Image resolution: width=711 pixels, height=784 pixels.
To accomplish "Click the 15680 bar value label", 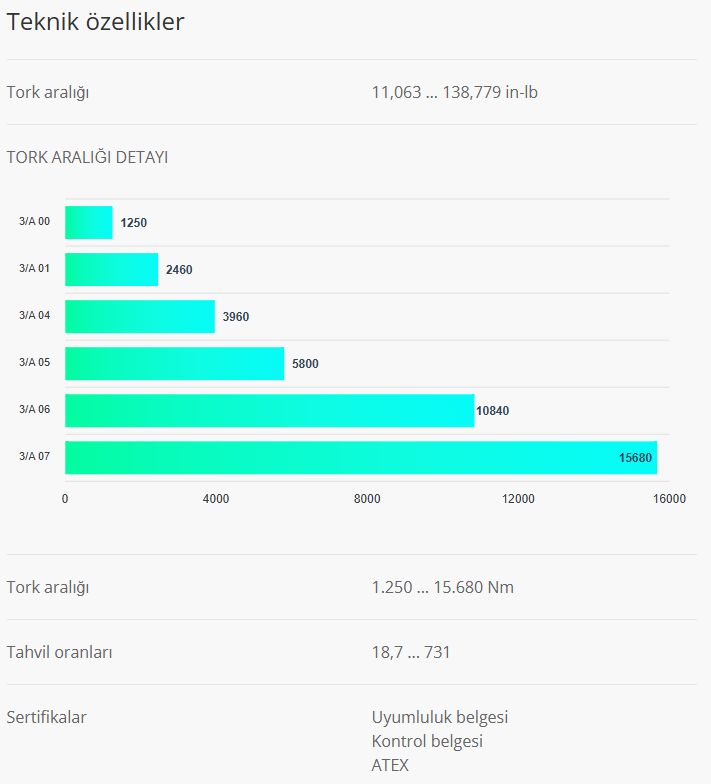I will (x=635, y=458).
